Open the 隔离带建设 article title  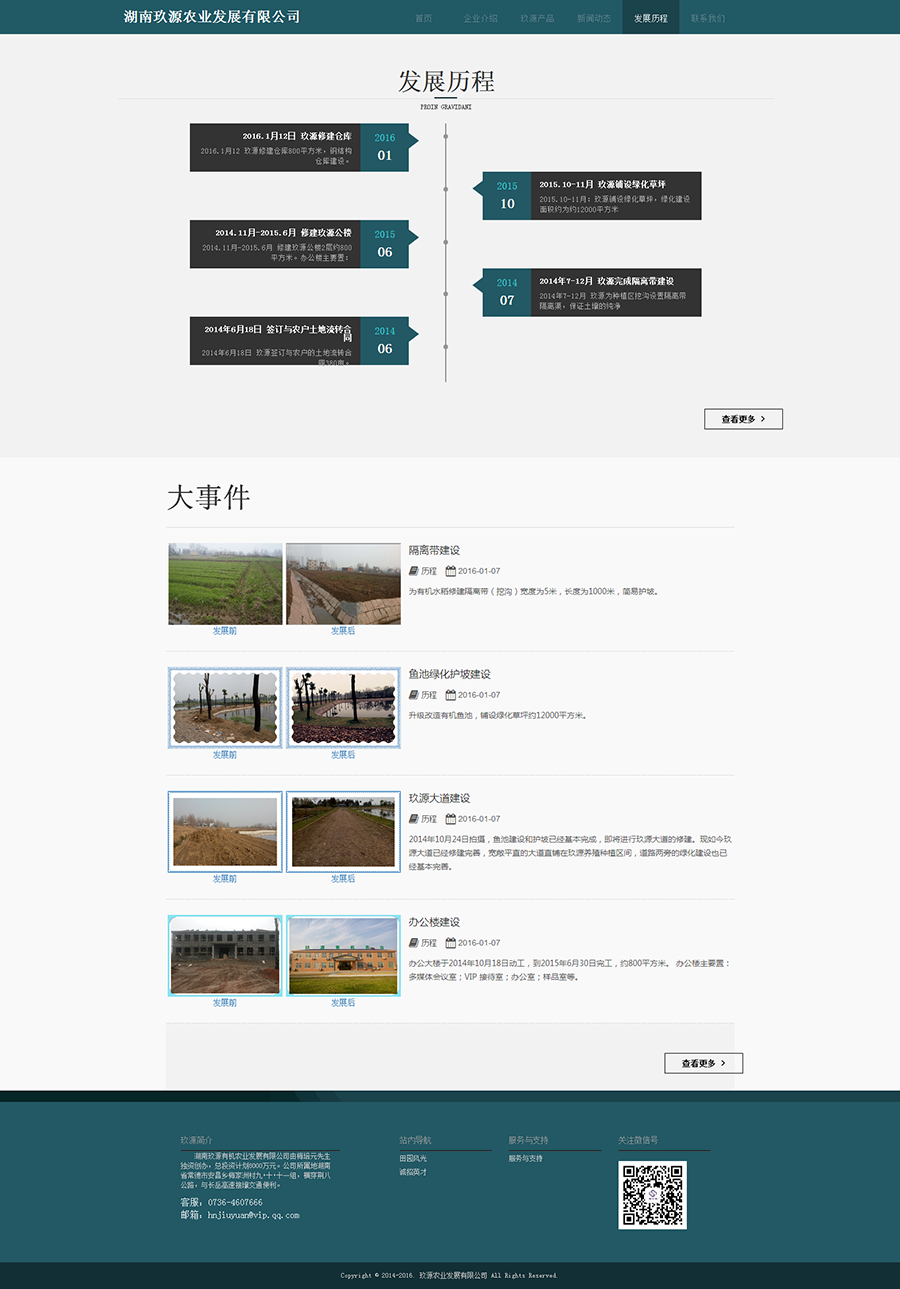[434, 550]
